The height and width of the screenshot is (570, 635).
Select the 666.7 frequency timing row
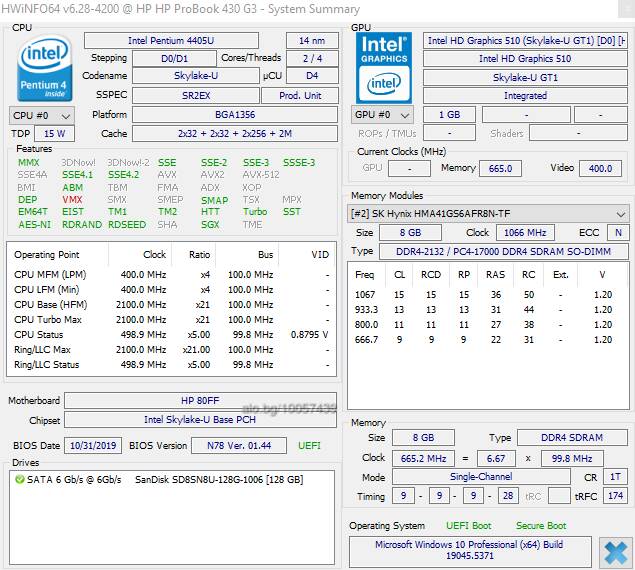click(488, 339)
